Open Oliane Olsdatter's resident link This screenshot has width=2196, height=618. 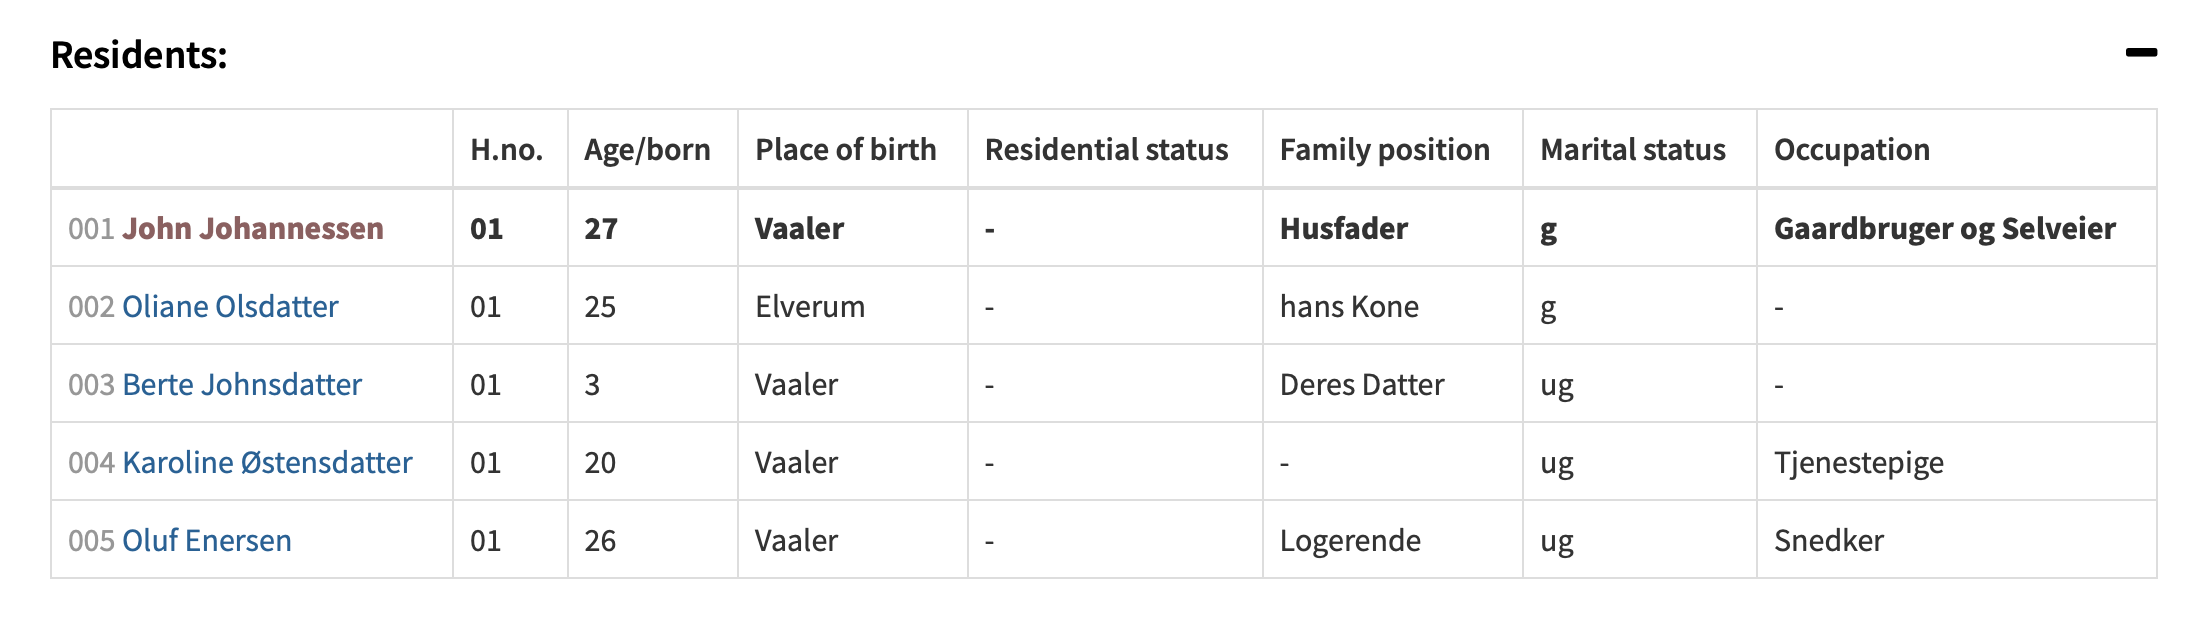230,307
